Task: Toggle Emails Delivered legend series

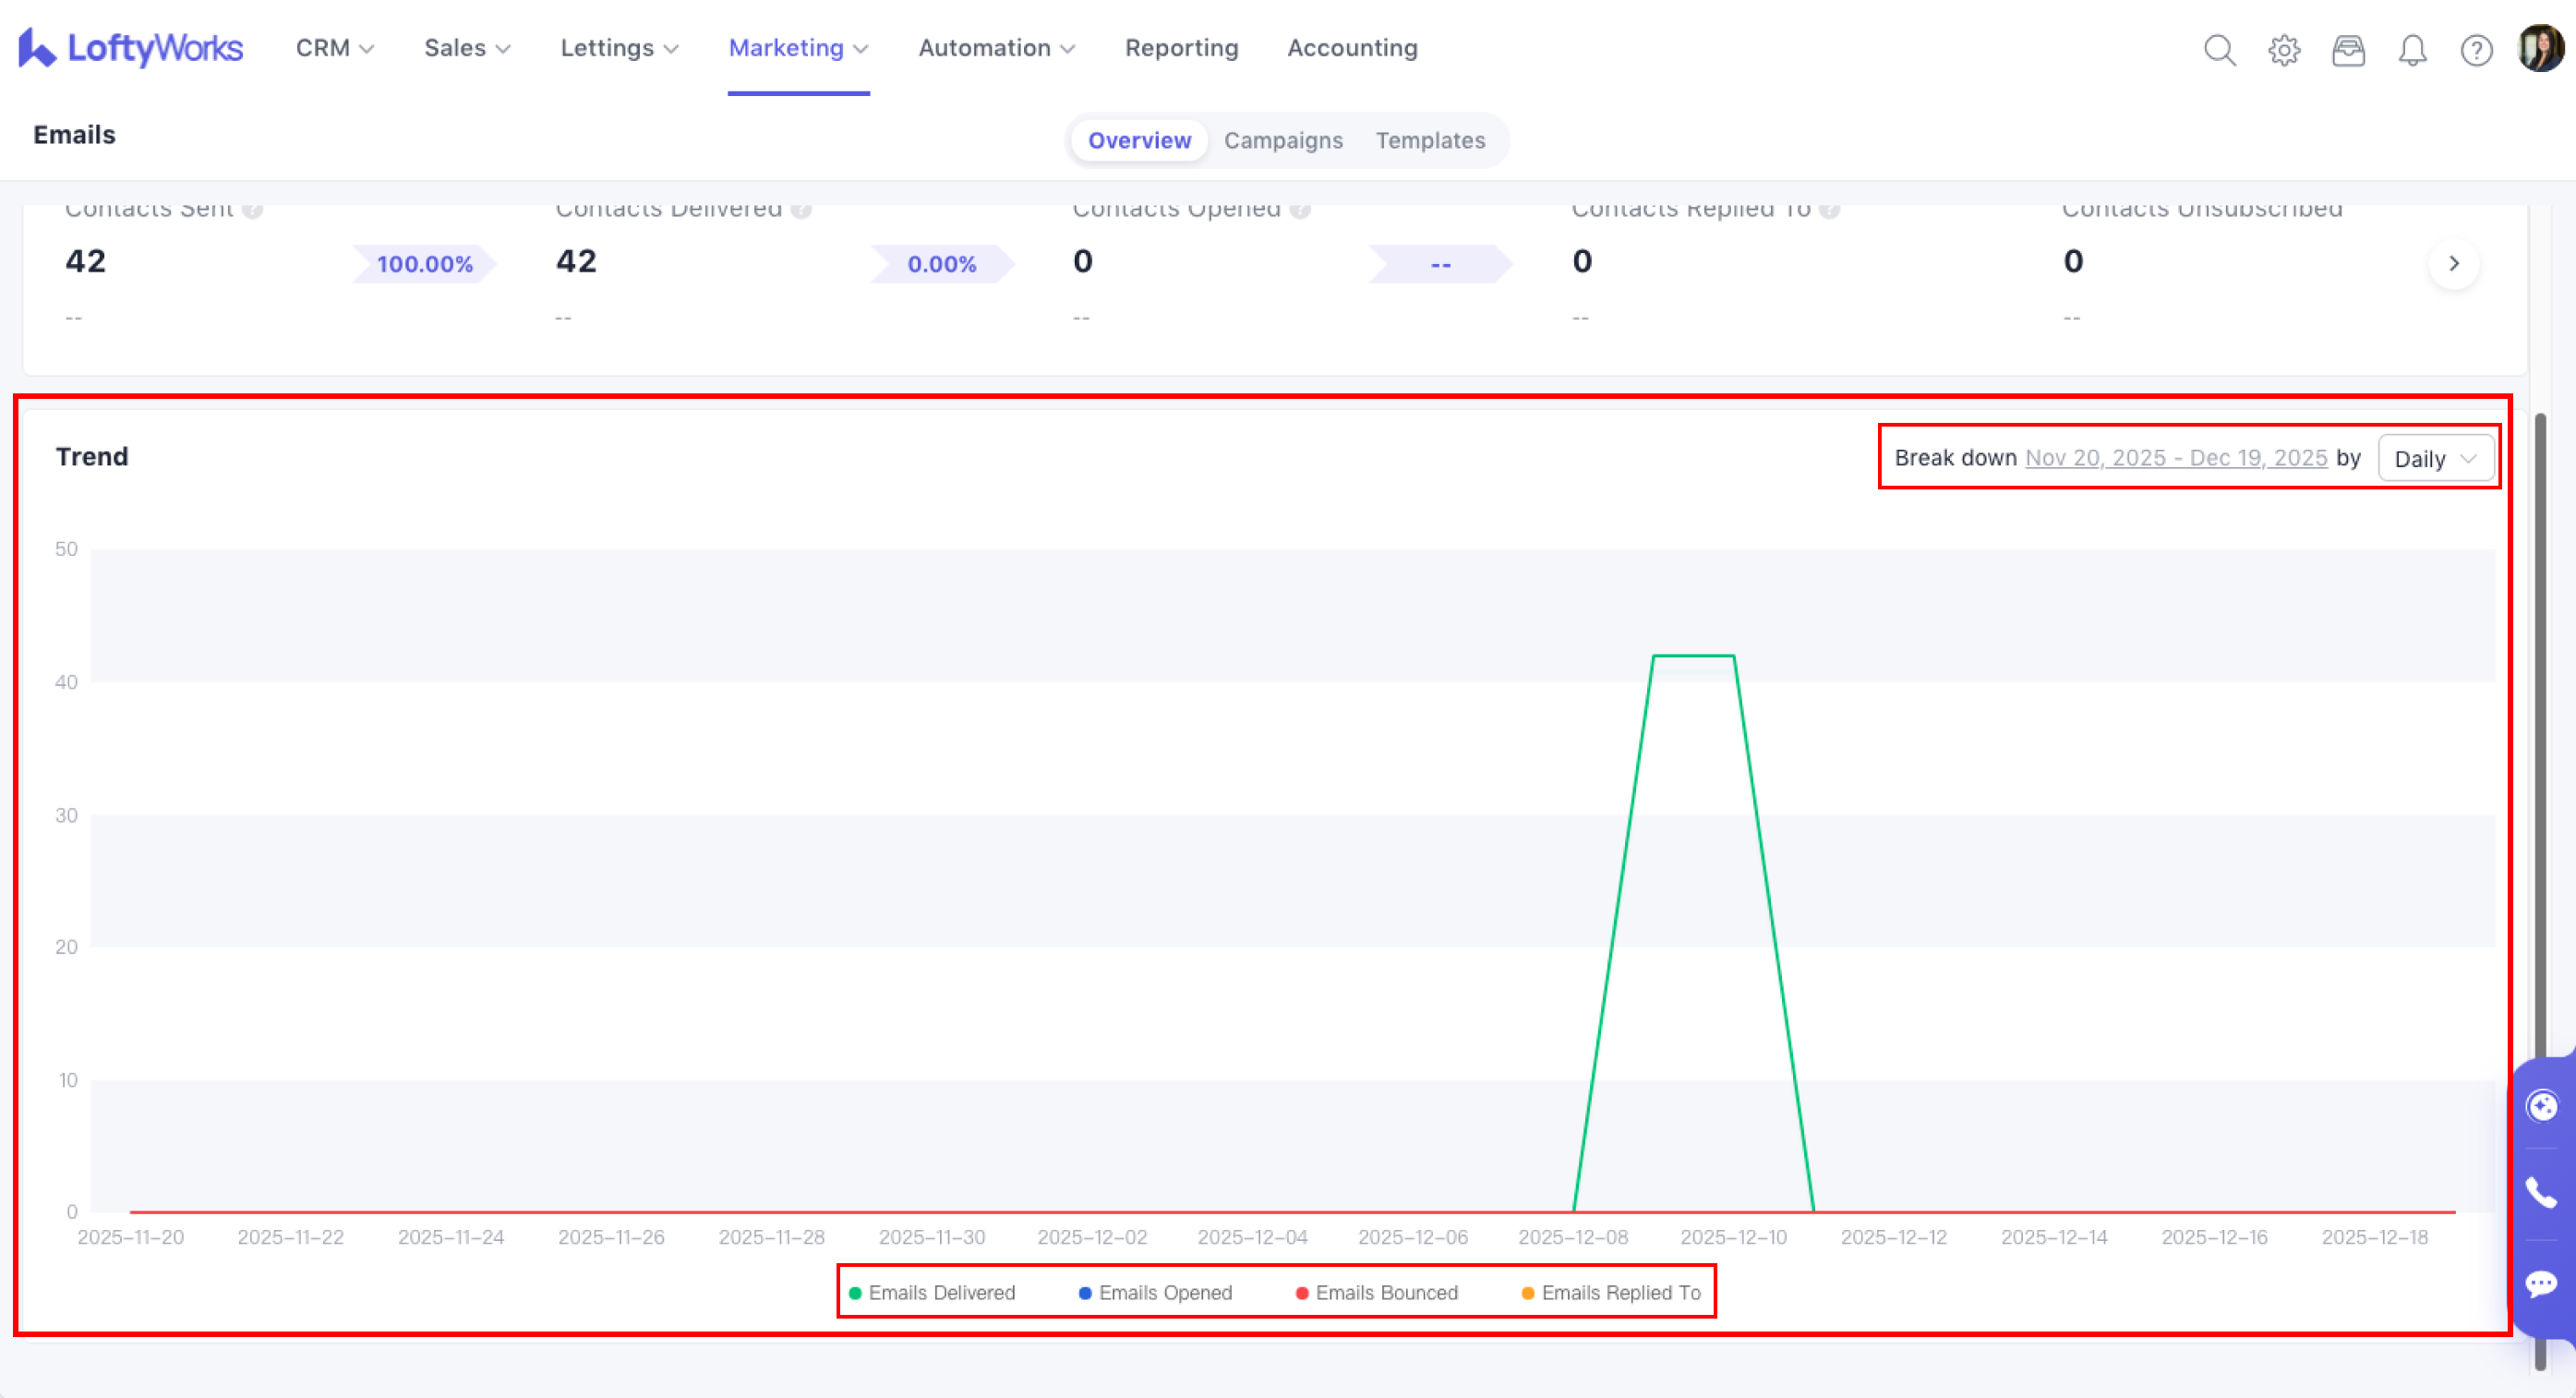Action: [x=932, y=1293]
